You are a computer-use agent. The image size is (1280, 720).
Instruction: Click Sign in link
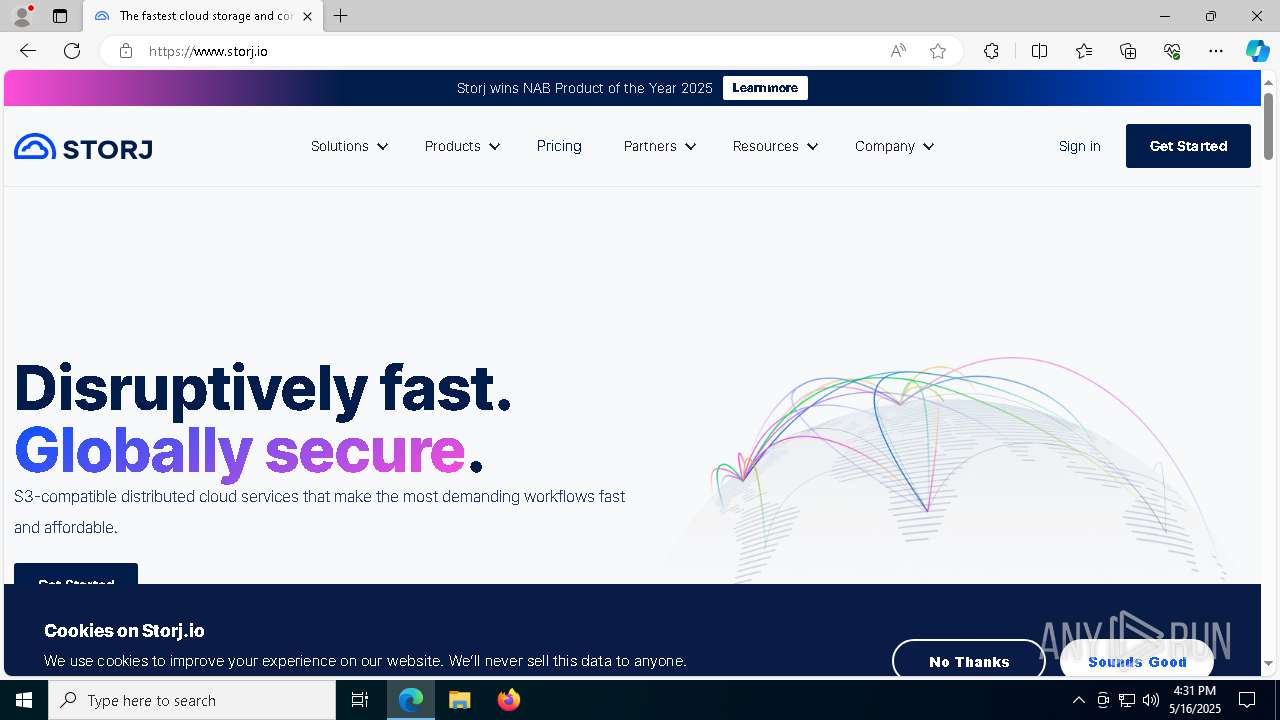point(1079,146)
